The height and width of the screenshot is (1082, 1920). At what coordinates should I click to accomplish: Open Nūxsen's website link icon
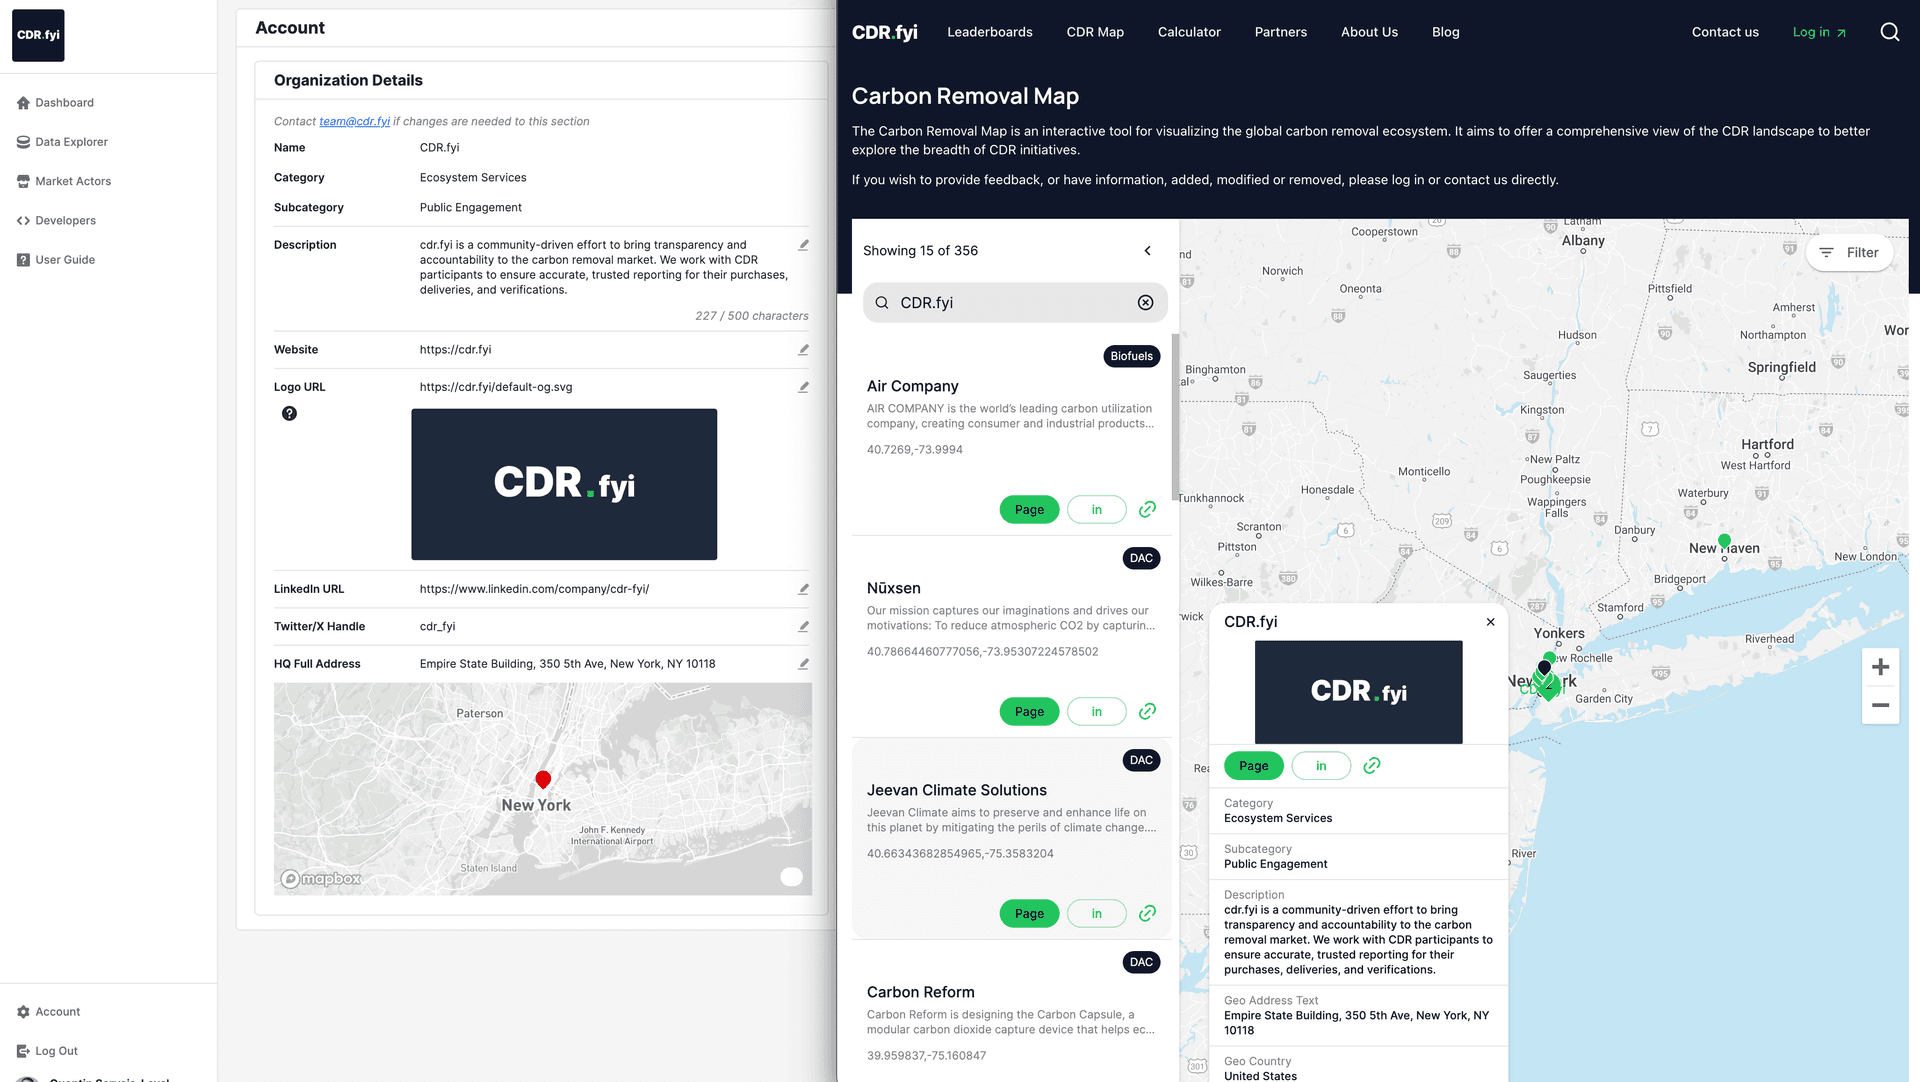[x=1147, y=712]
